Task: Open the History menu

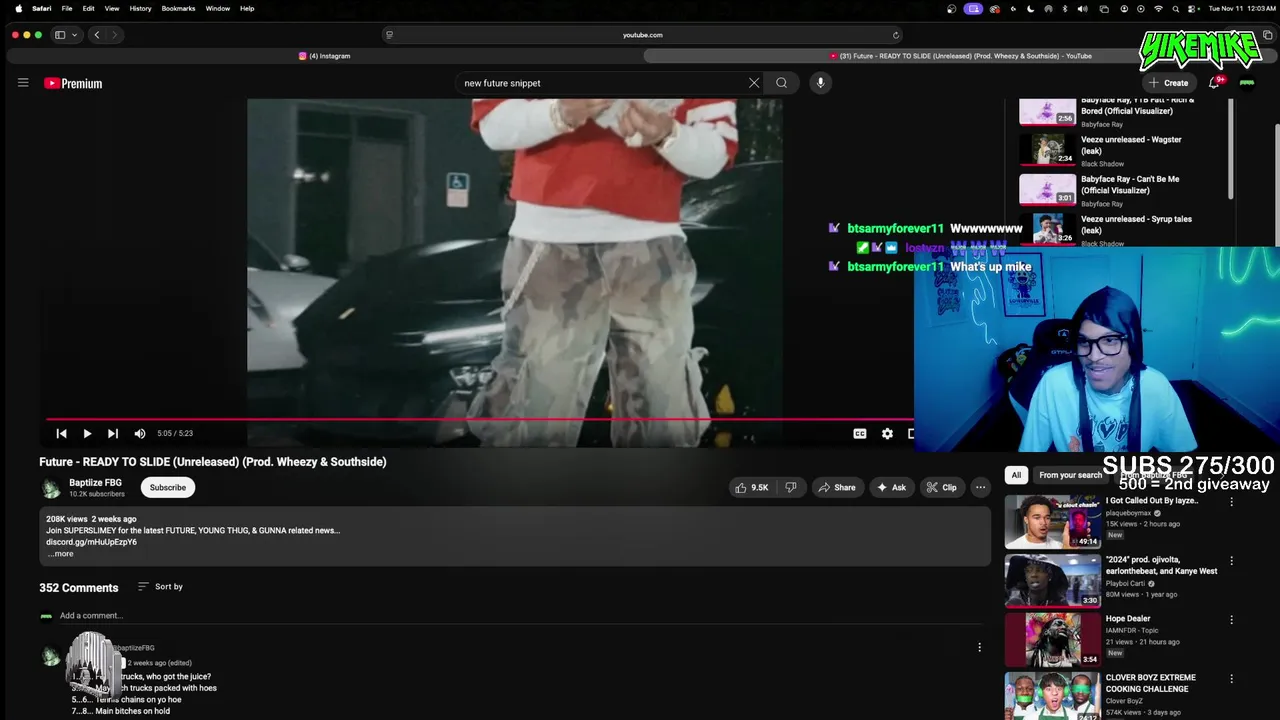Action: point(140,8)
